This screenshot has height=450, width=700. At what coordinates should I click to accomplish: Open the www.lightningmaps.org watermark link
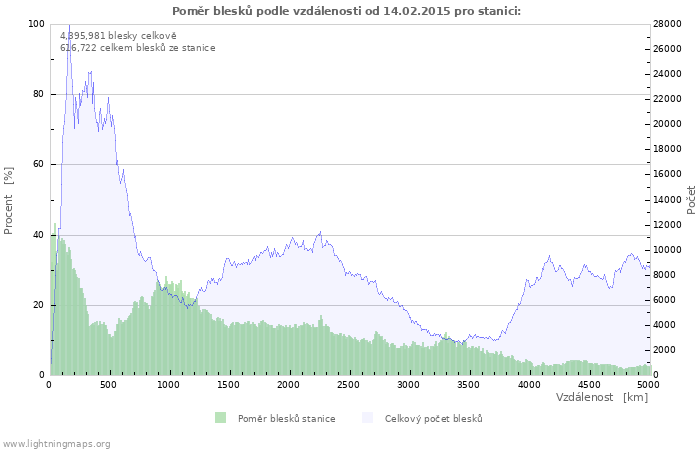tap(56, 443)
